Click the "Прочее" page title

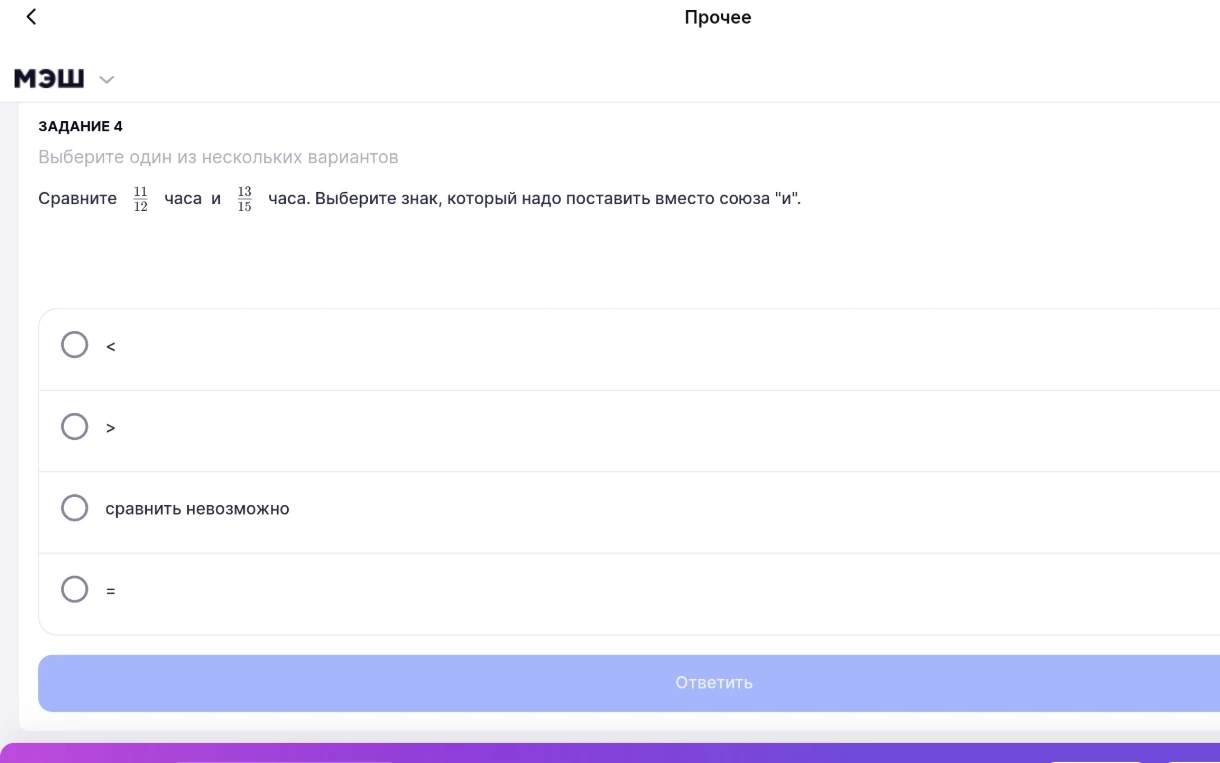click(x=718, y=17)
